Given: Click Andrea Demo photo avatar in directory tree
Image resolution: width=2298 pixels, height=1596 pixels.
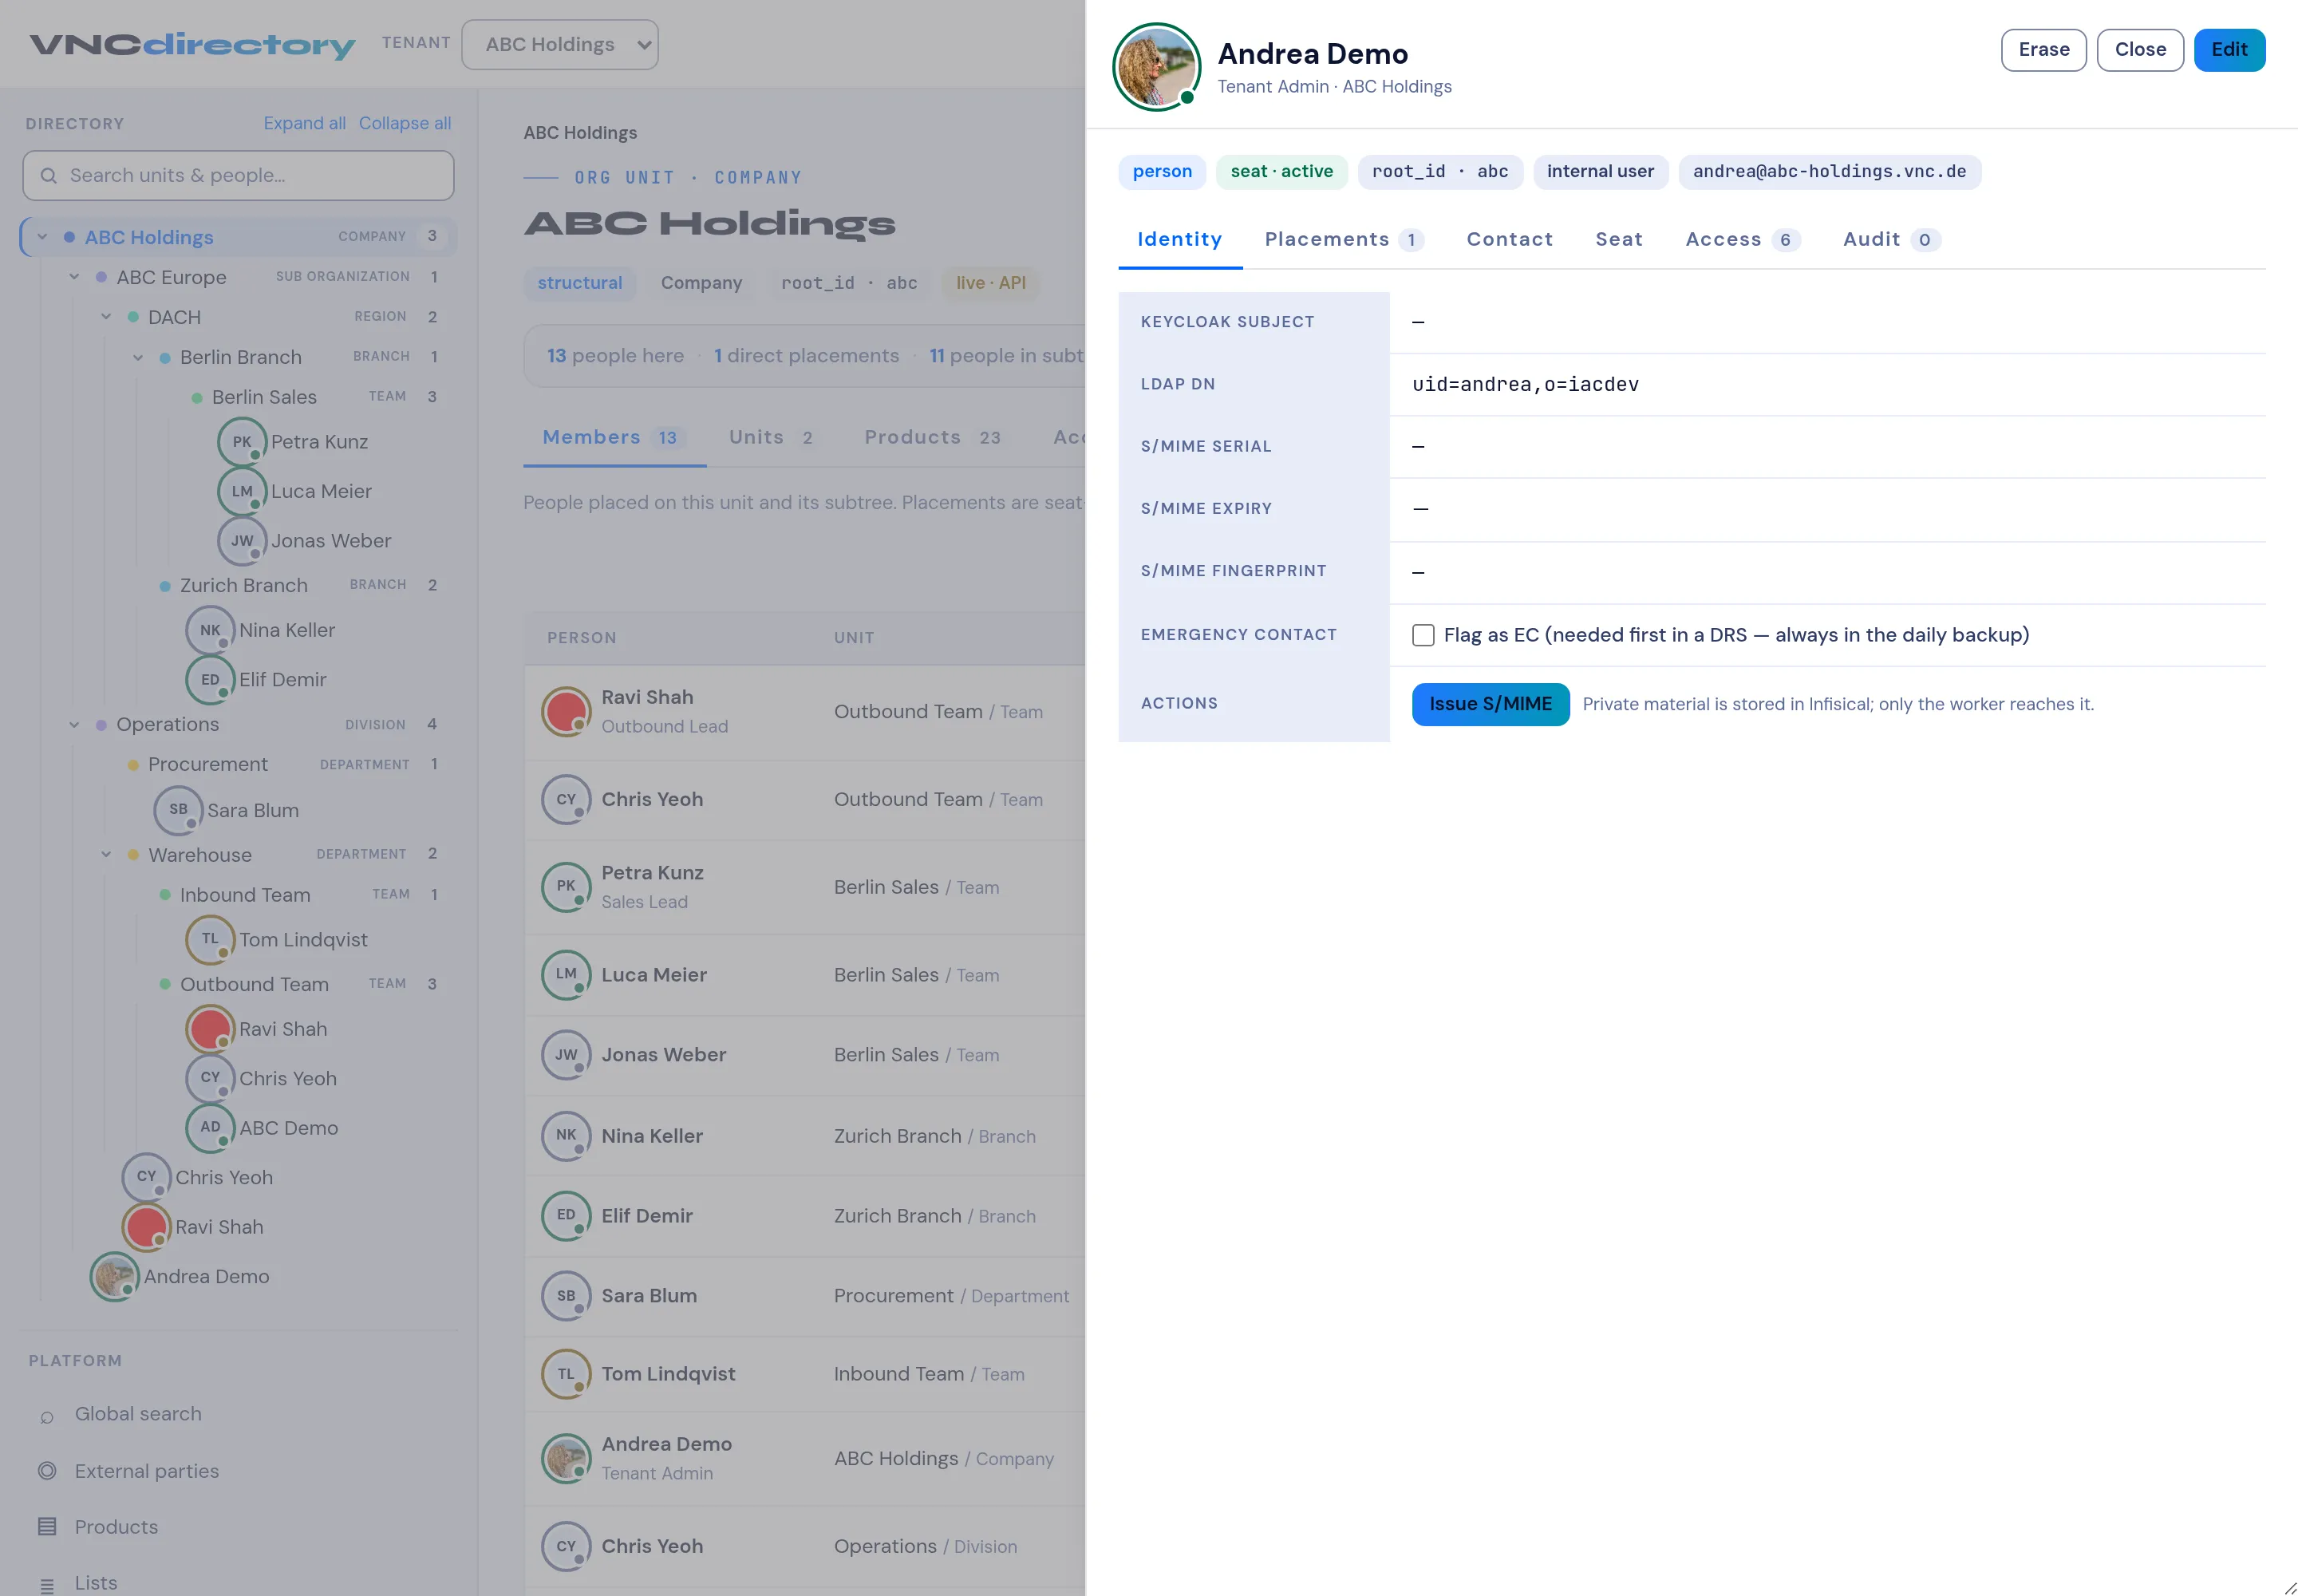Looking at the screenshot, I should coord(114,1277).
